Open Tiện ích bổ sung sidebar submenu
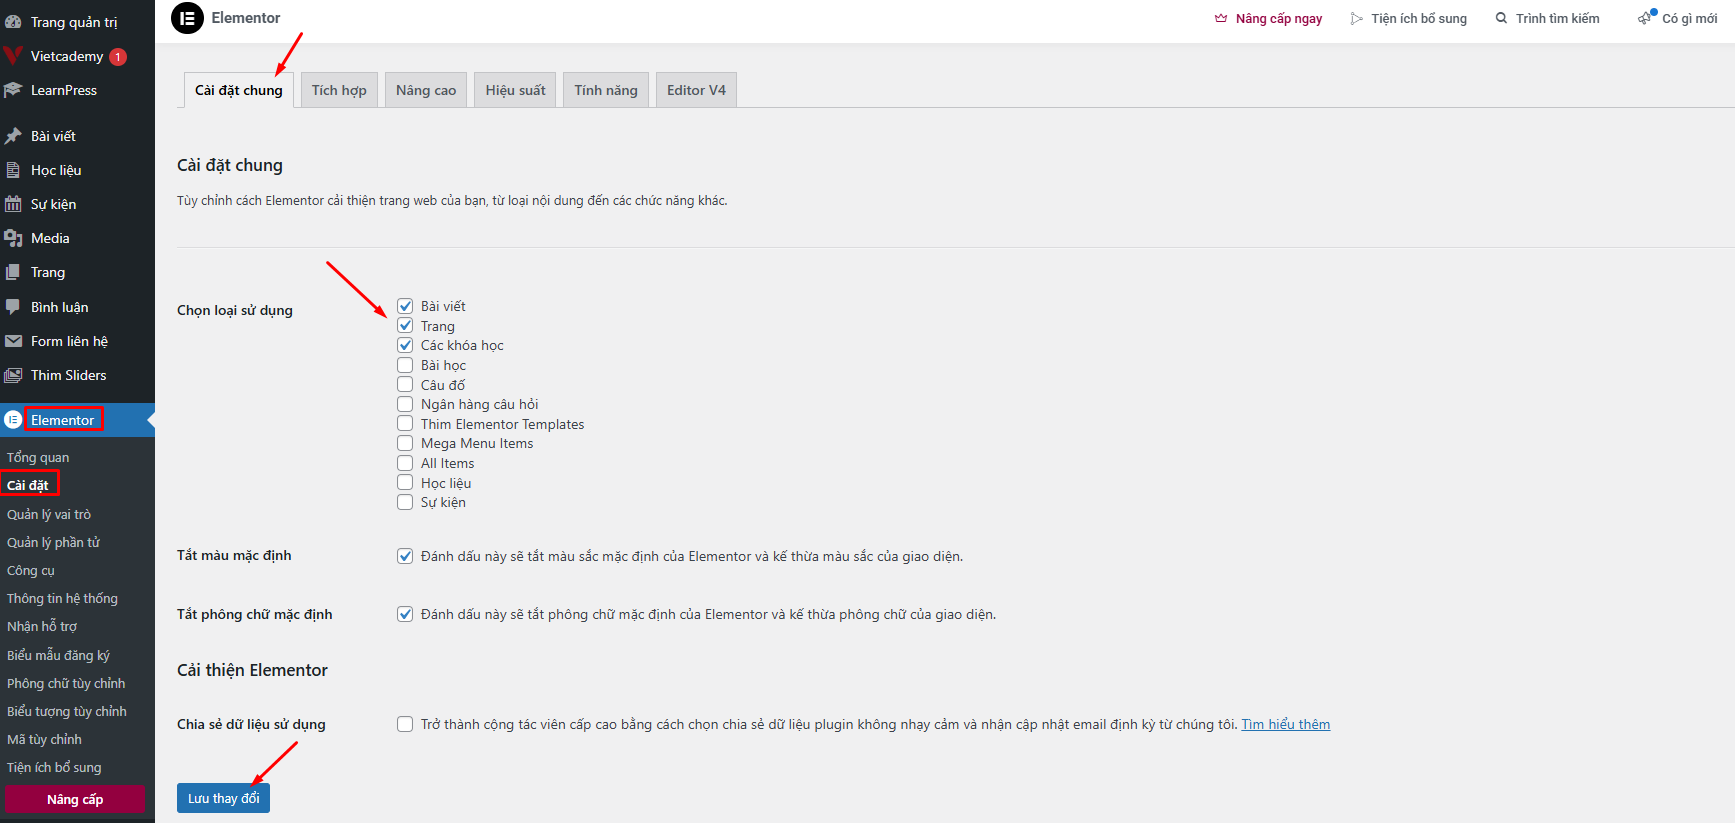The width and height of the screenshot is (1735, 823). click(x=54, y=767)
